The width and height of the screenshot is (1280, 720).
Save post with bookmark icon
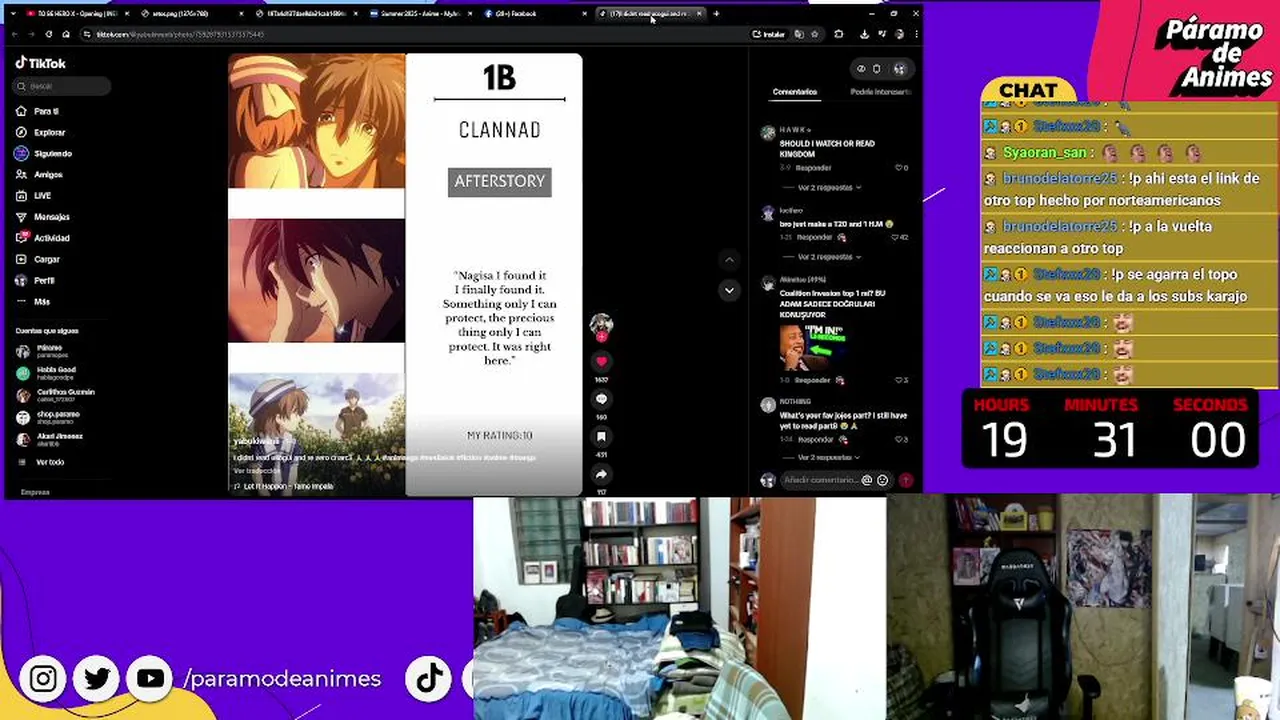tap(601, 436)
